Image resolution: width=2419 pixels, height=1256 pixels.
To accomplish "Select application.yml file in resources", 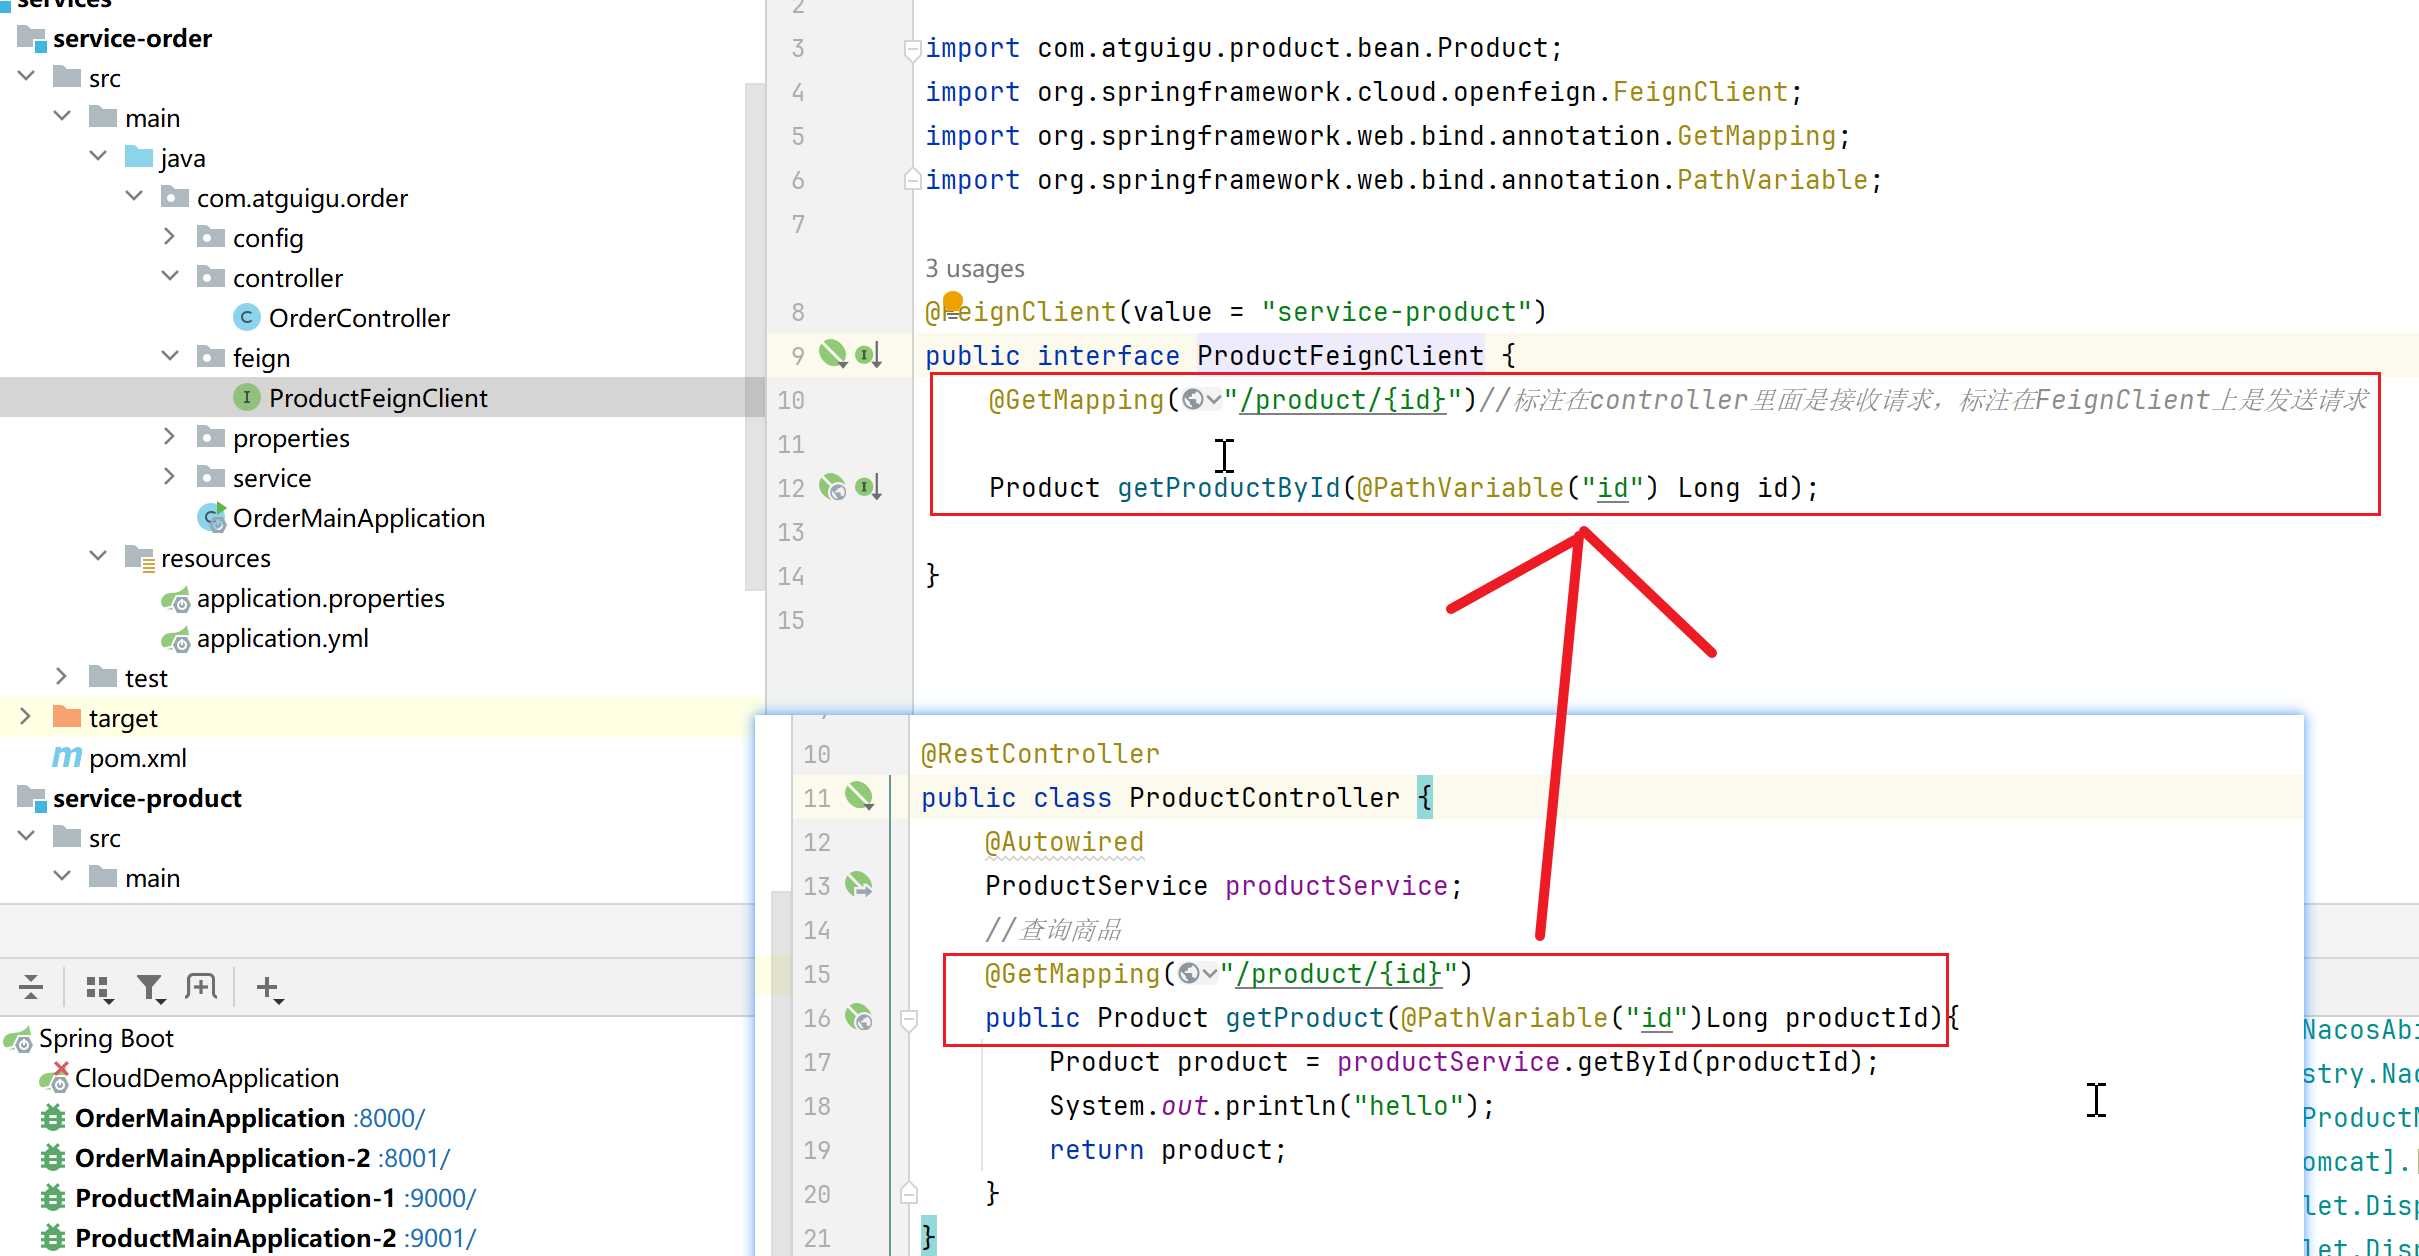I will coord(282,638).
